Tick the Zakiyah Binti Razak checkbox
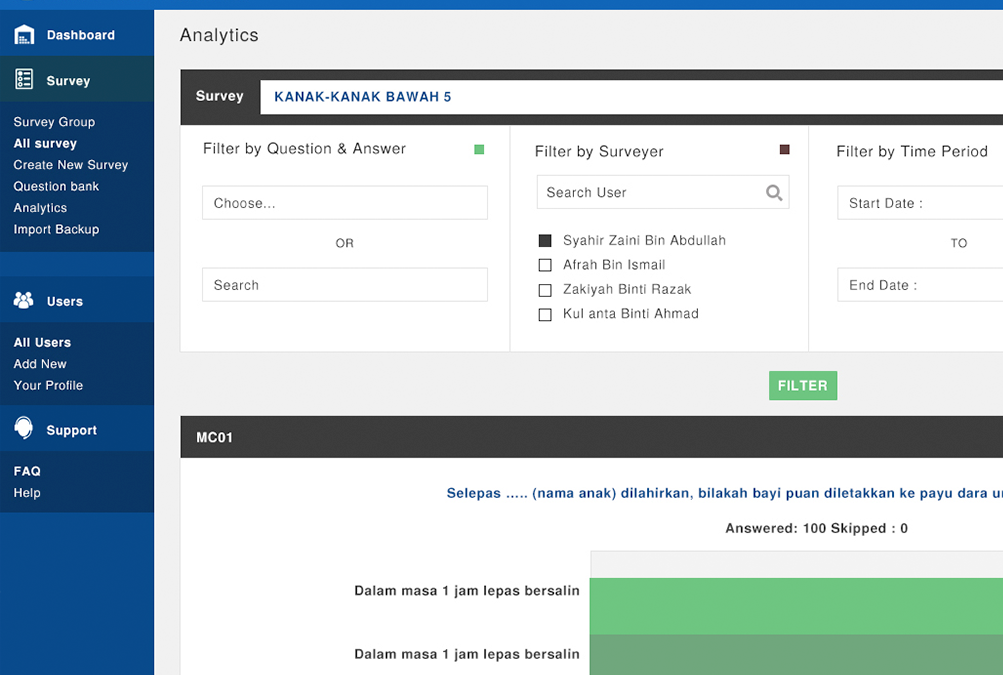Image resolution: width=1003 pixels, height=675 pixels. pos(545,290)
